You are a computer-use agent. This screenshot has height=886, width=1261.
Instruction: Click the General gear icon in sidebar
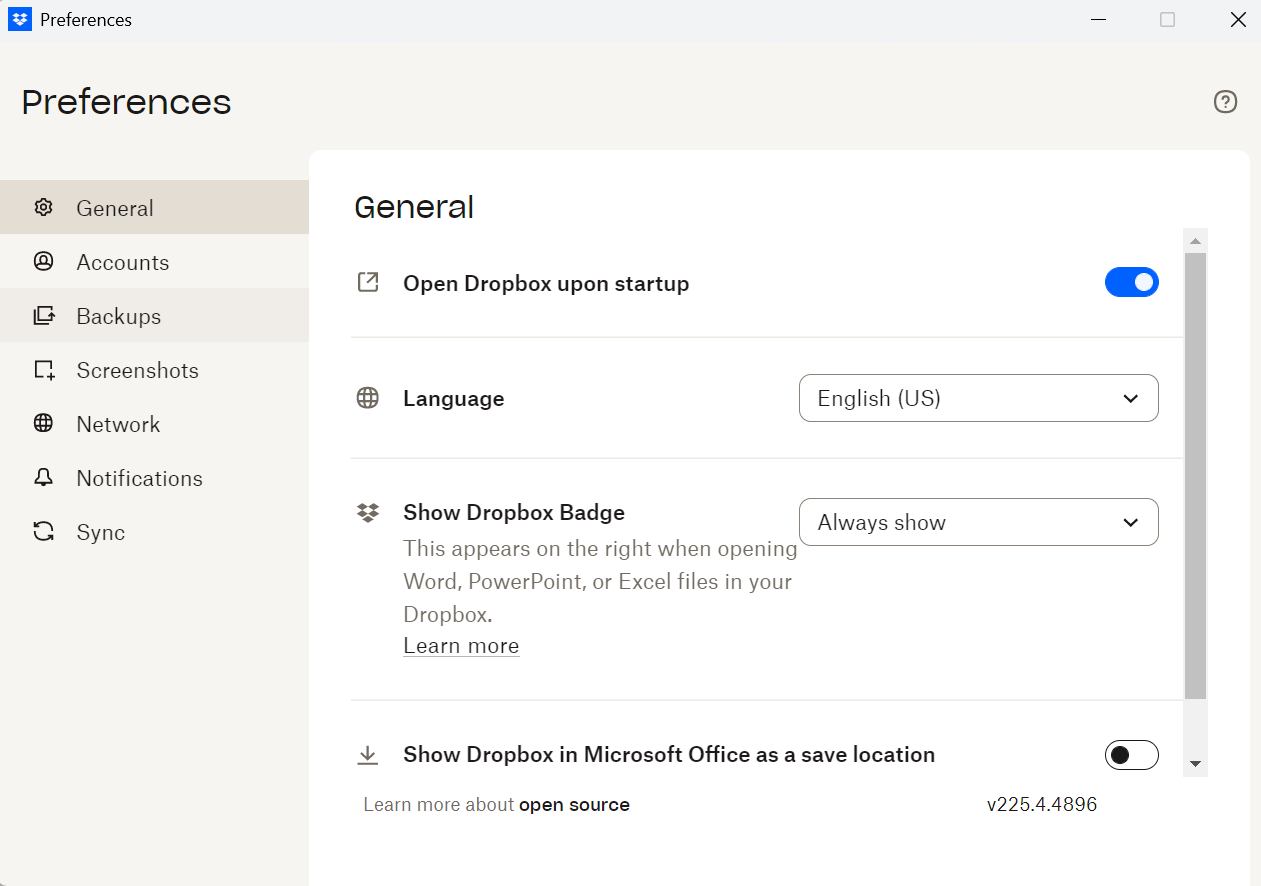43,208
